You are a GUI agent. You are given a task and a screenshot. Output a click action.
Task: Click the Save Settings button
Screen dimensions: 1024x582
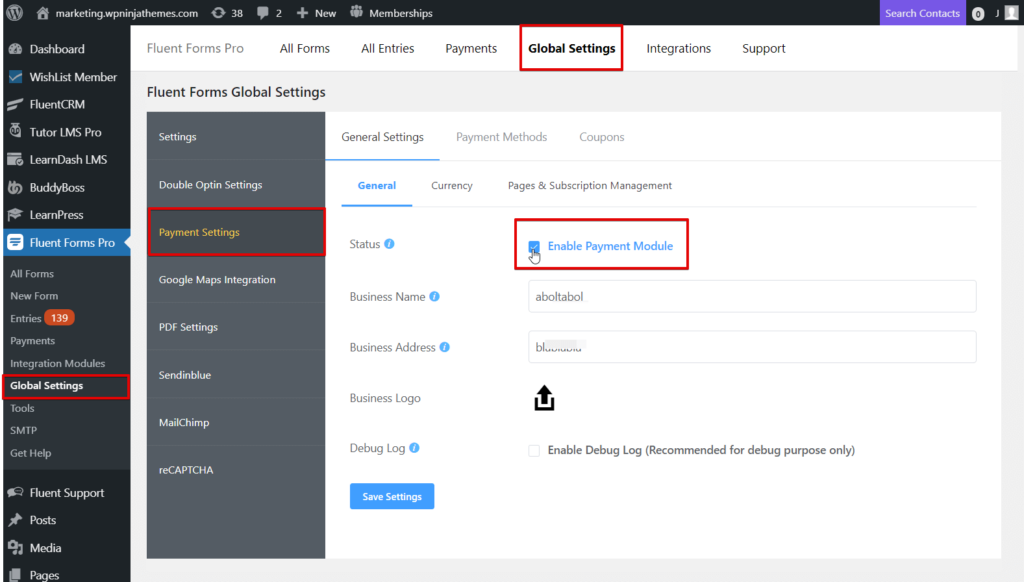tap(392, 496)
